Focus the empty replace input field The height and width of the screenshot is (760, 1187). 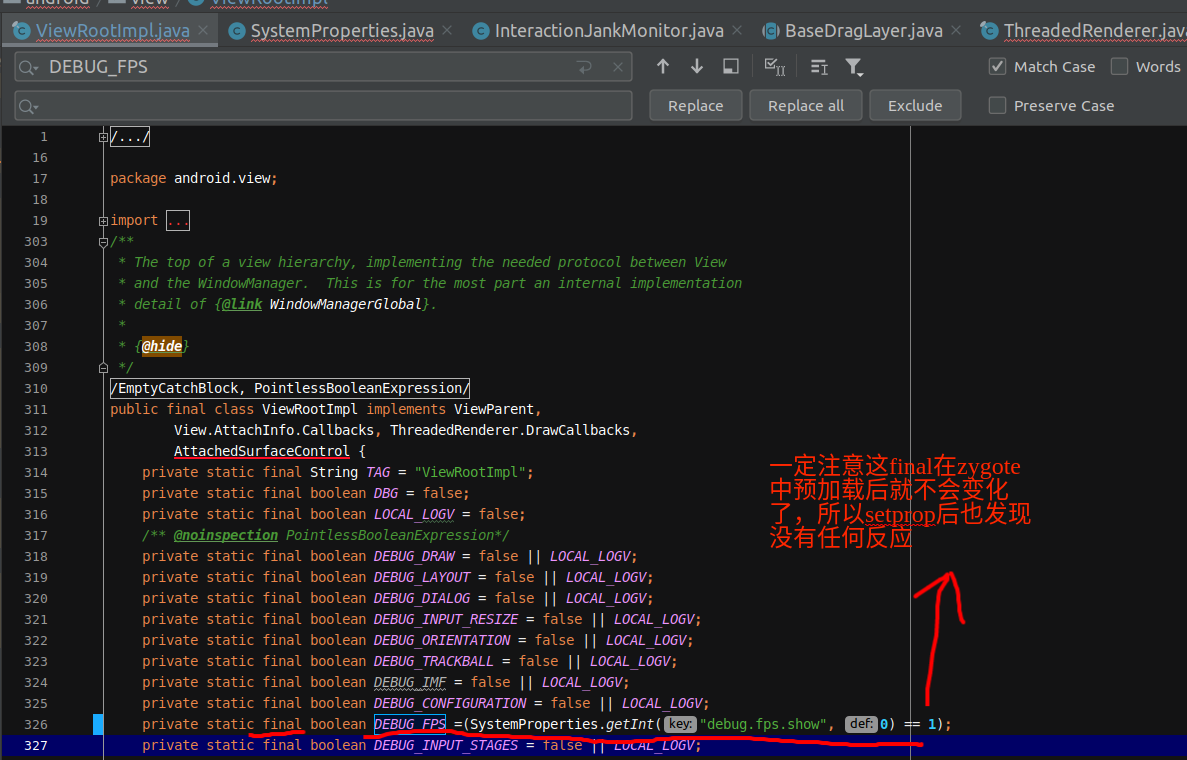323,106
